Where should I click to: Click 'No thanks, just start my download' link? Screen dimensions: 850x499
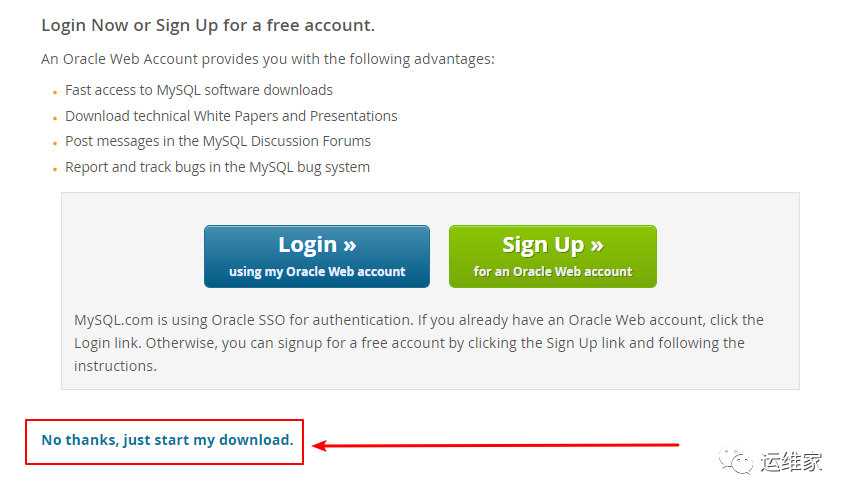167,440
